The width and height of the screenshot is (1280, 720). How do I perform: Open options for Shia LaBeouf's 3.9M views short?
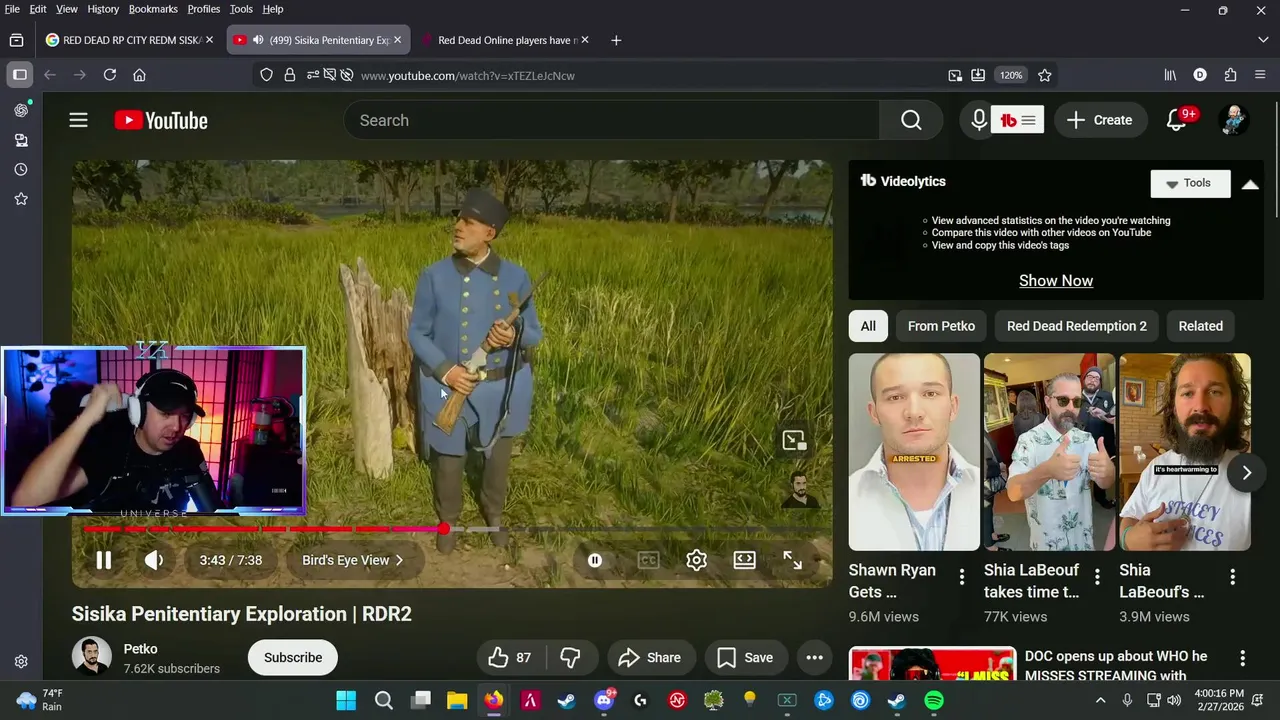1232,577
